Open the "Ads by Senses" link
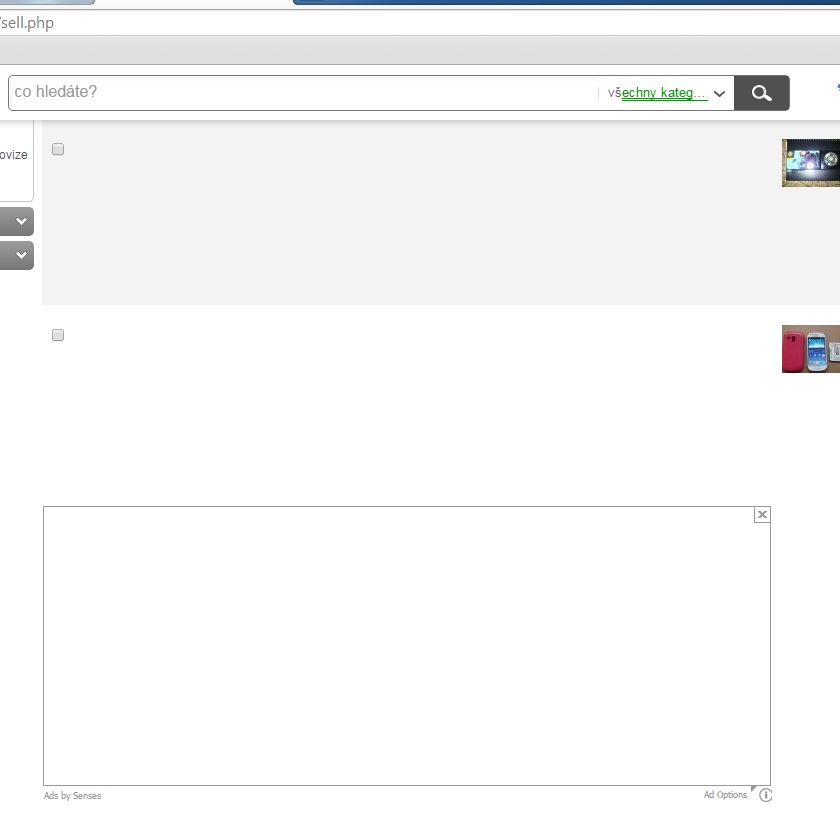The height and width of the screenshot is (829, 840). [x=72, y=796]
